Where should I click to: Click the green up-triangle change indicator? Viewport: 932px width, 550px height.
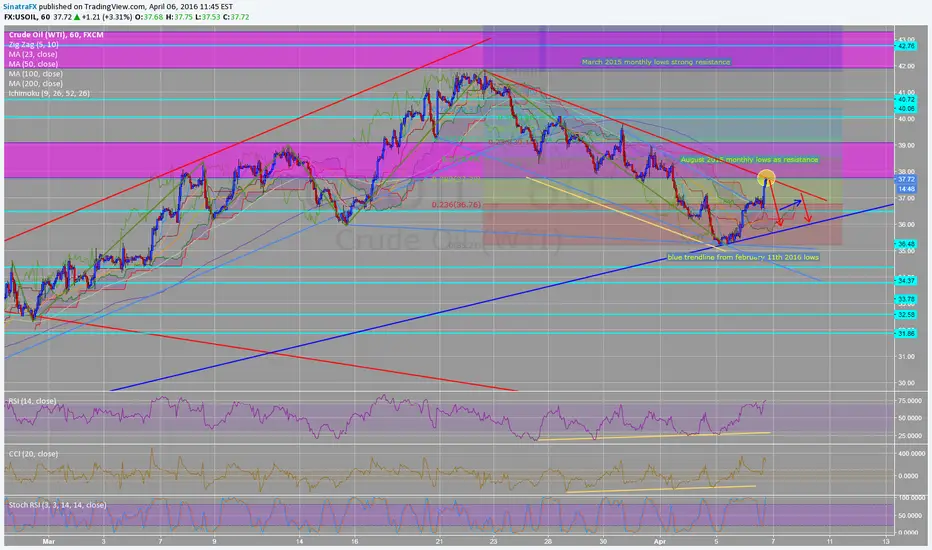coord(77,17)
